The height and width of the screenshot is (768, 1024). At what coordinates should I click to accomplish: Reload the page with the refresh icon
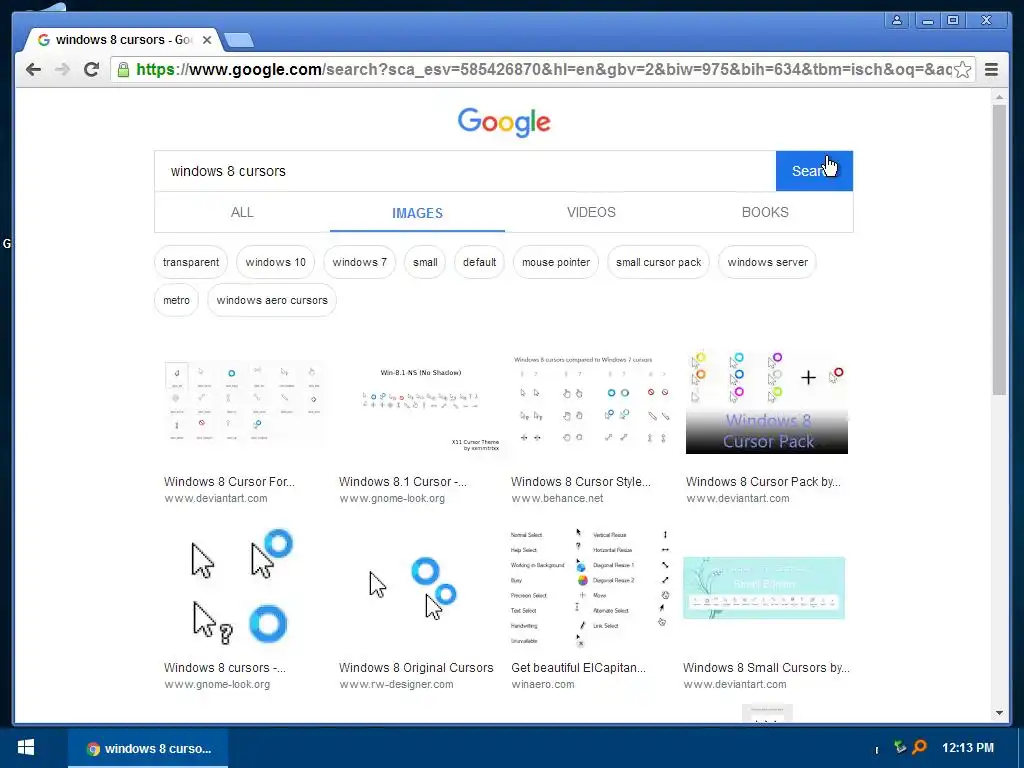(91, 69)
